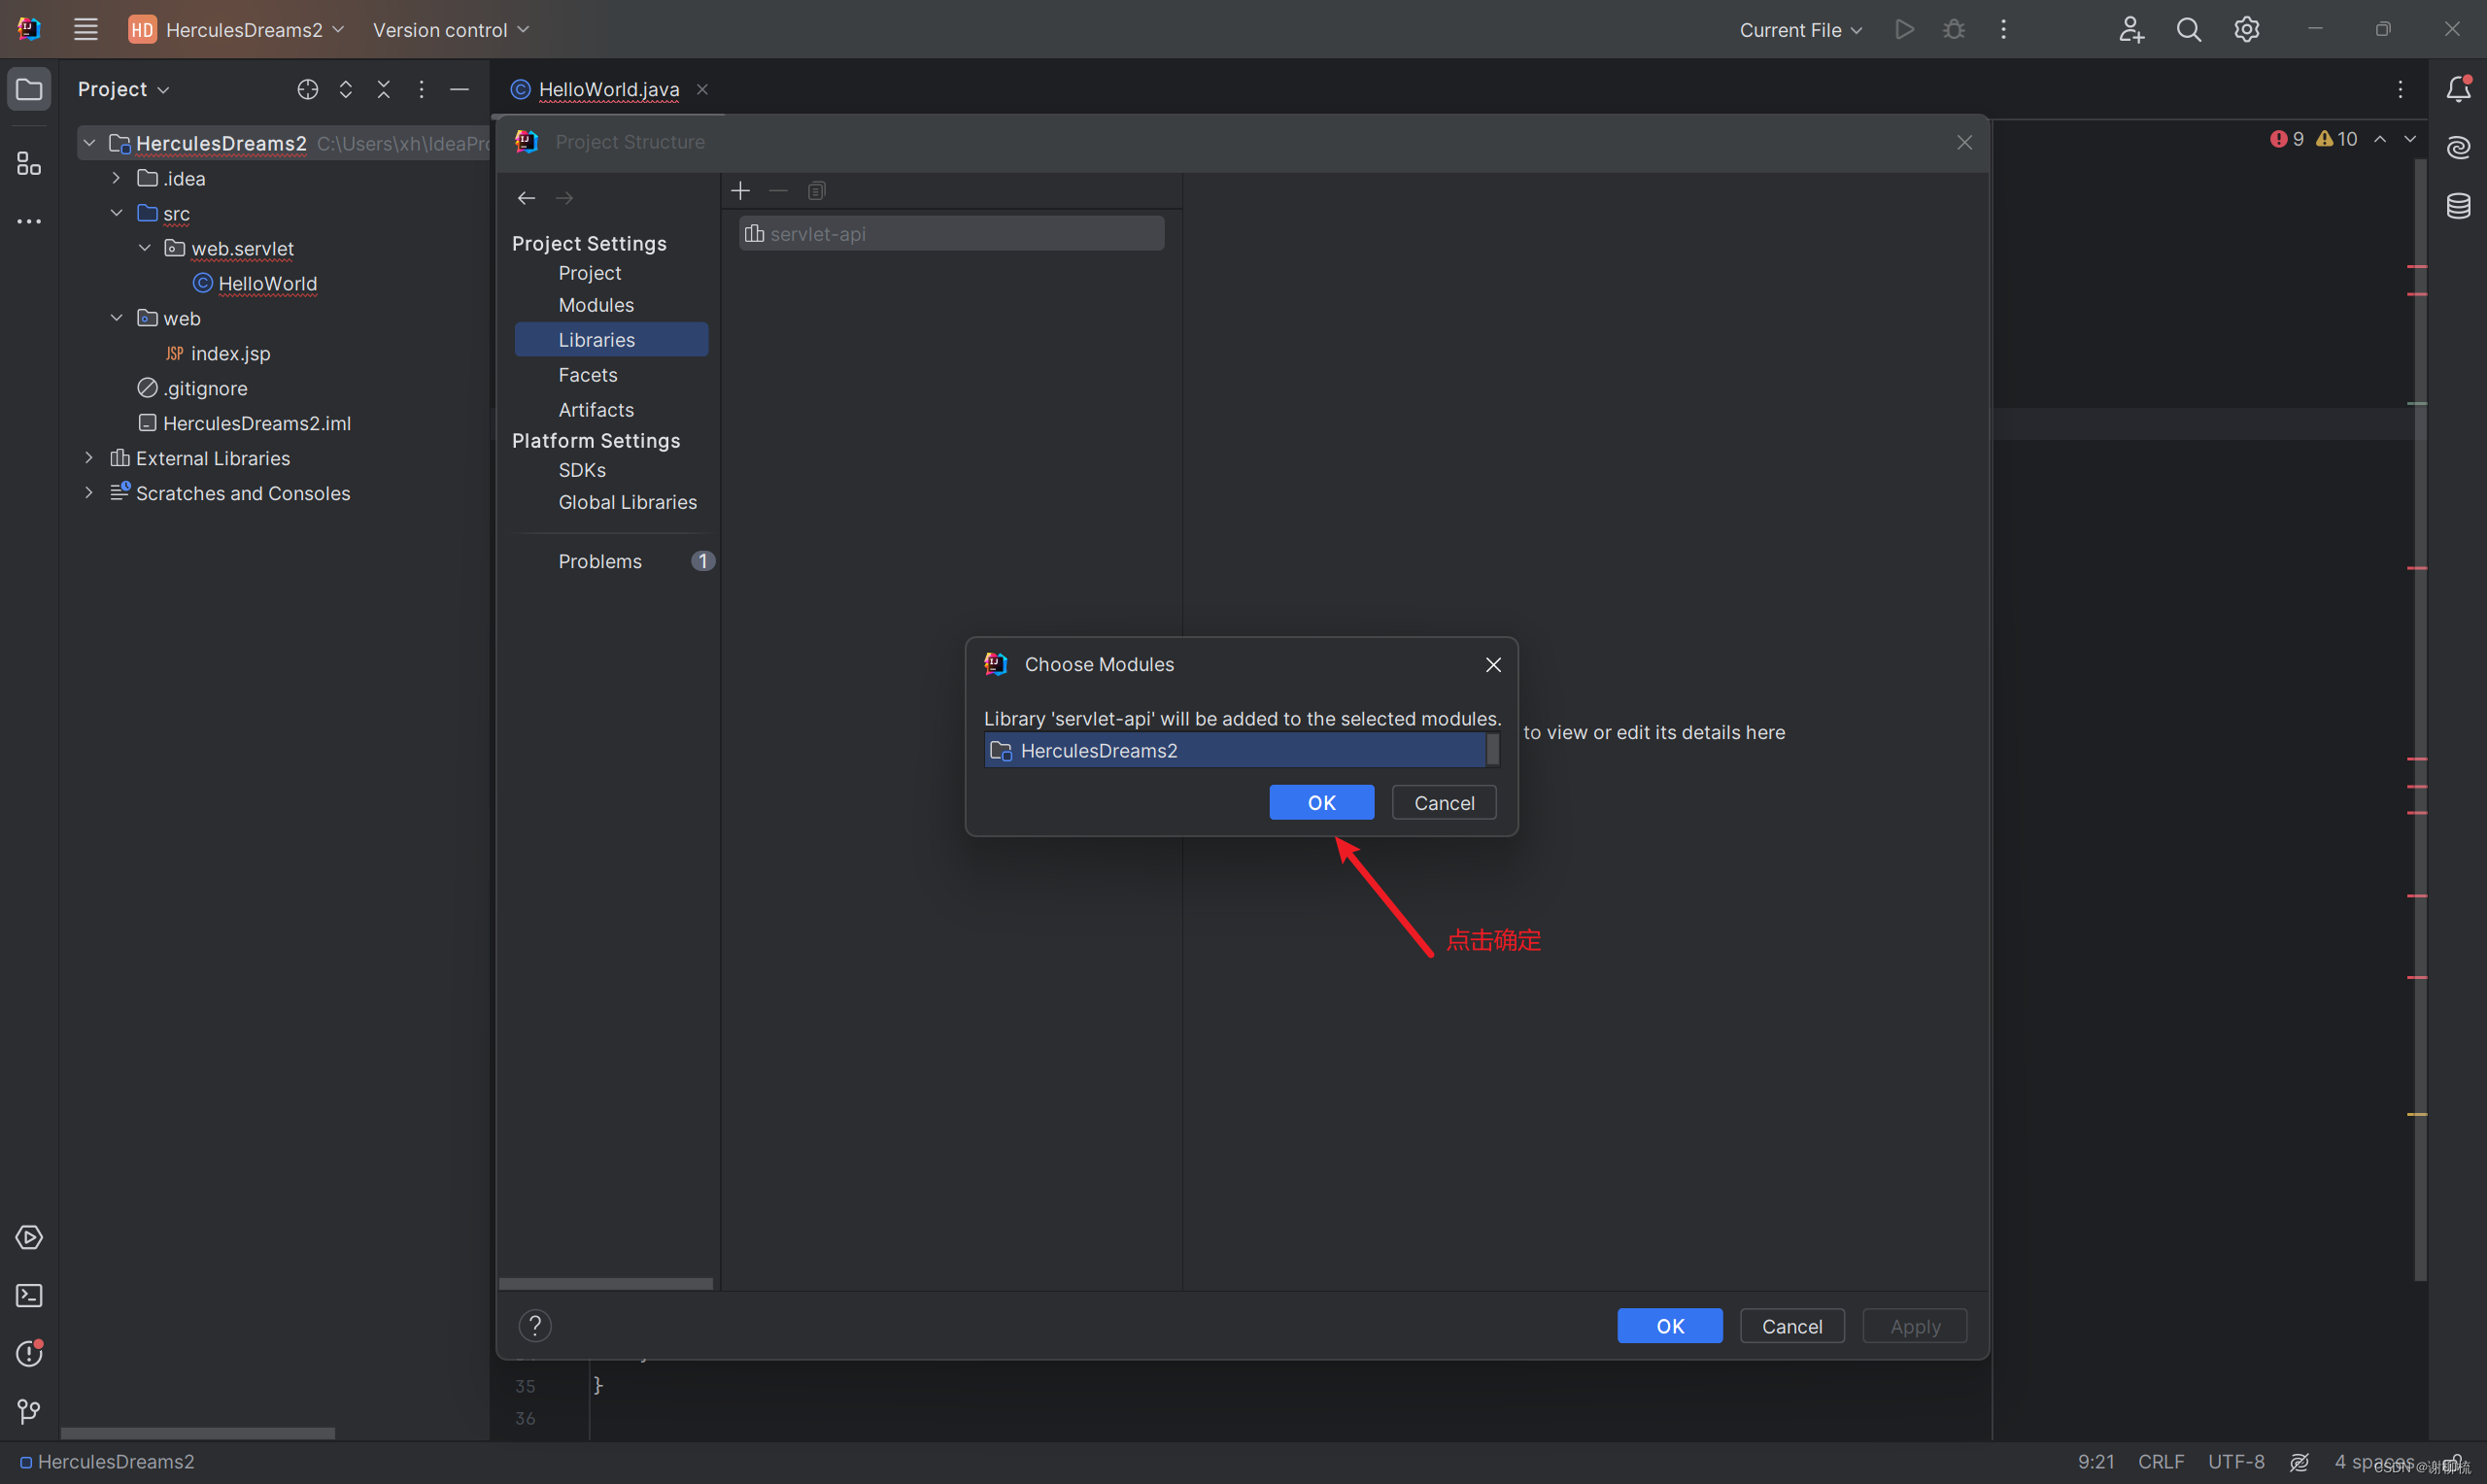This screenshot has width=2487, height=1484.
Task: Run the current file with the play icon
Action: 1903,29
